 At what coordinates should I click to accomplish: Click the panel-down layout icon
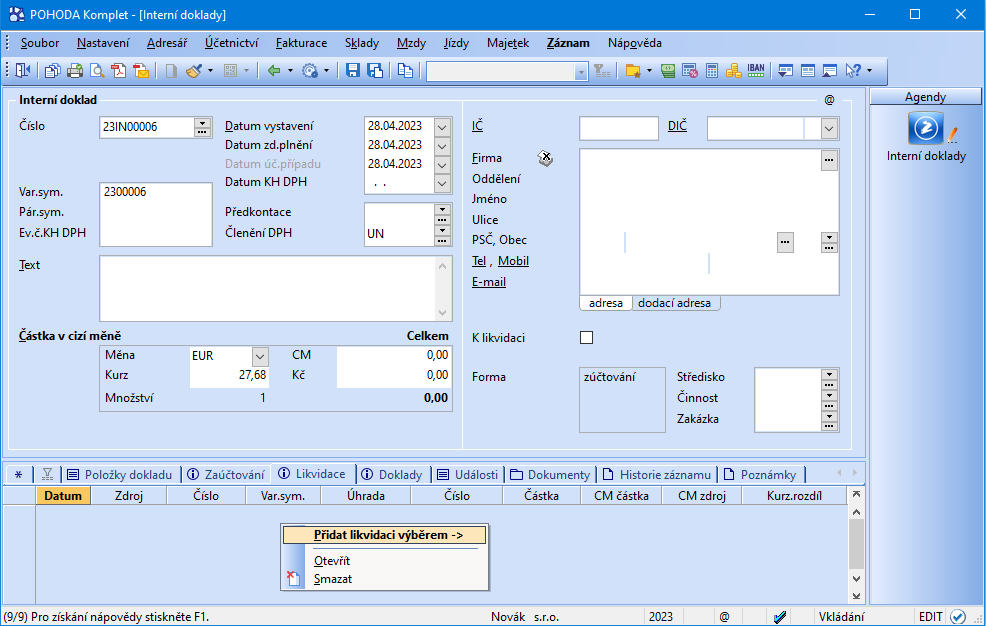coord(785,70)
